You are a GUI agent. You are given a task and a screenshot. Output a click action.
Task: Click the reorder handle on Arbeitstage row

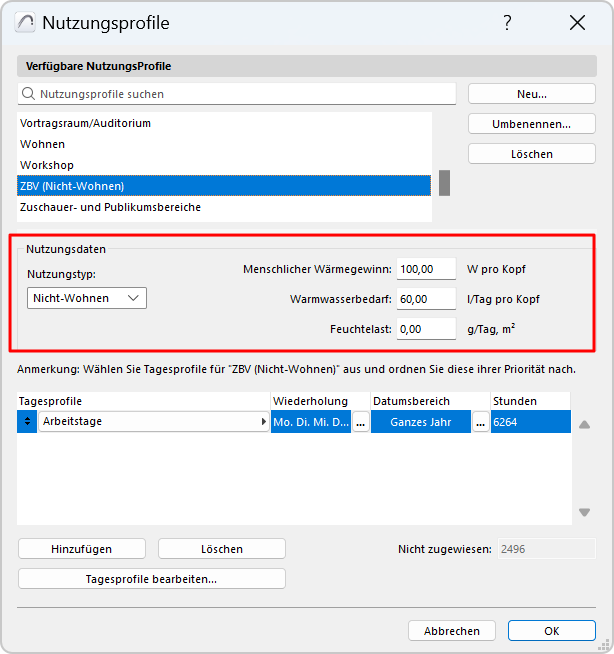coord(27,422)
